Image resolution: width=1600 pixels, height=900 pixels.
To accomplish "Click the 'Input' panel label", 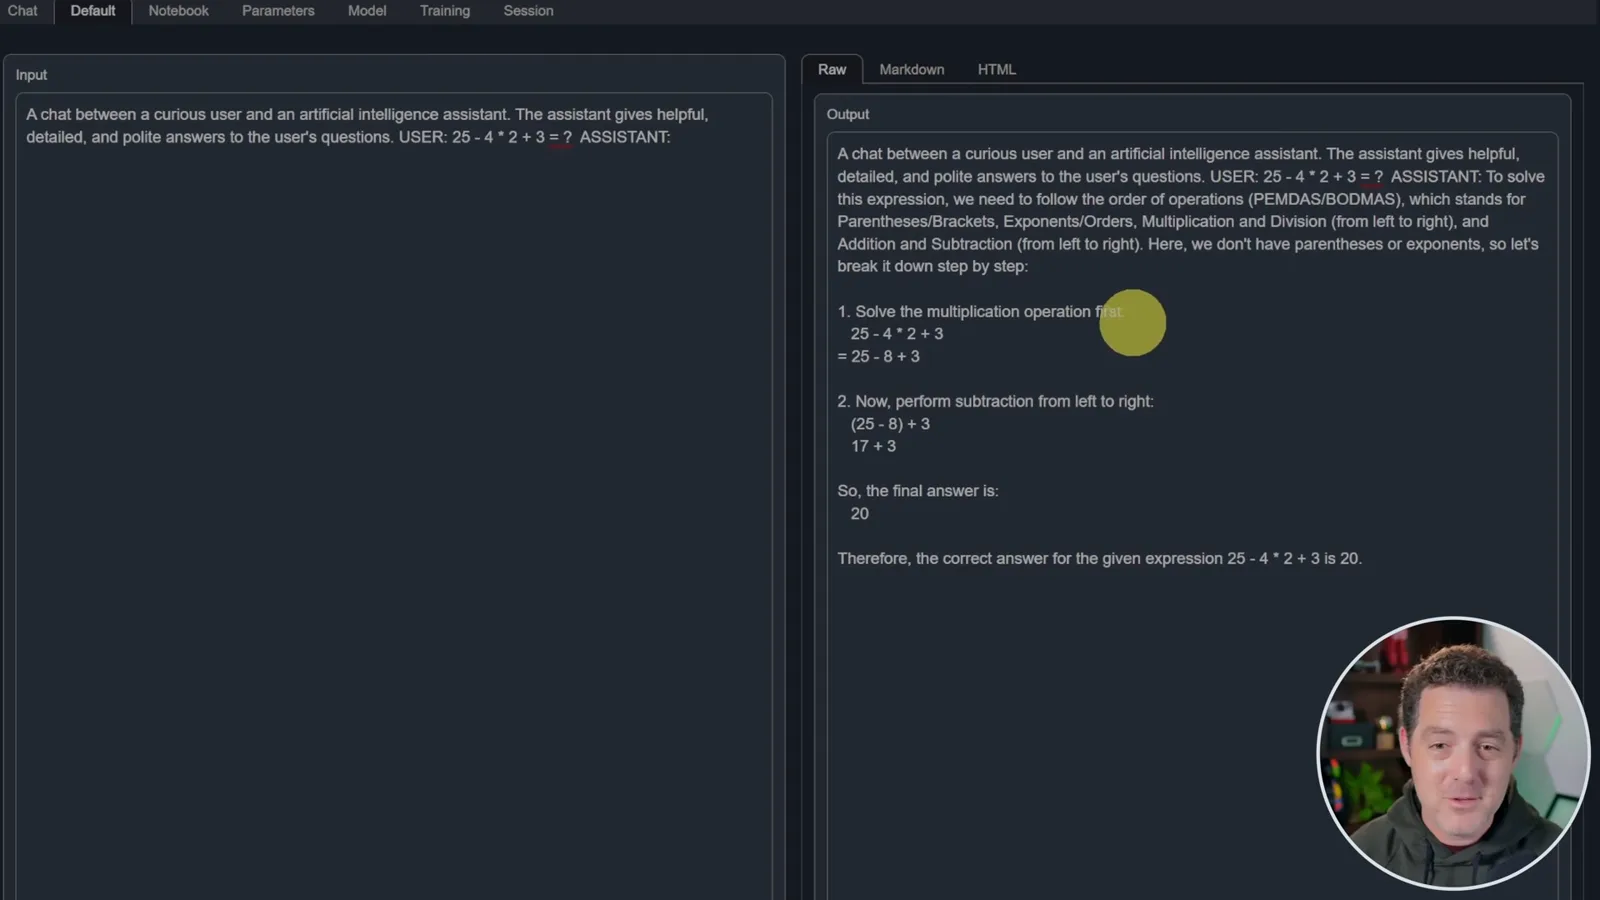I will point(31,75).
